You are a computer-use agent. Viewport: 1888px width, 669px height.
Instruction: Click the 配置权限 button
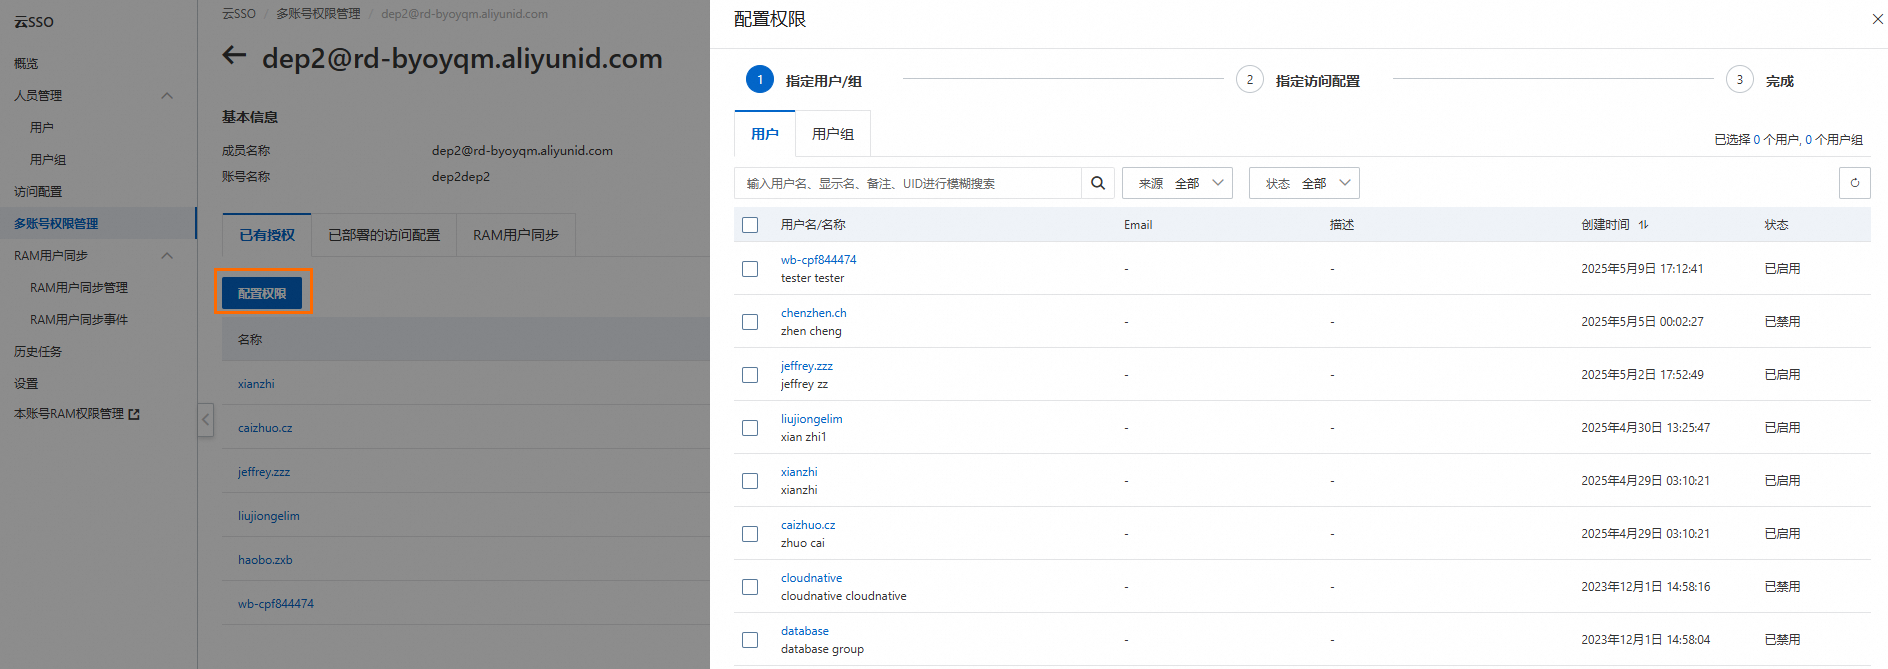pos(262,293)
